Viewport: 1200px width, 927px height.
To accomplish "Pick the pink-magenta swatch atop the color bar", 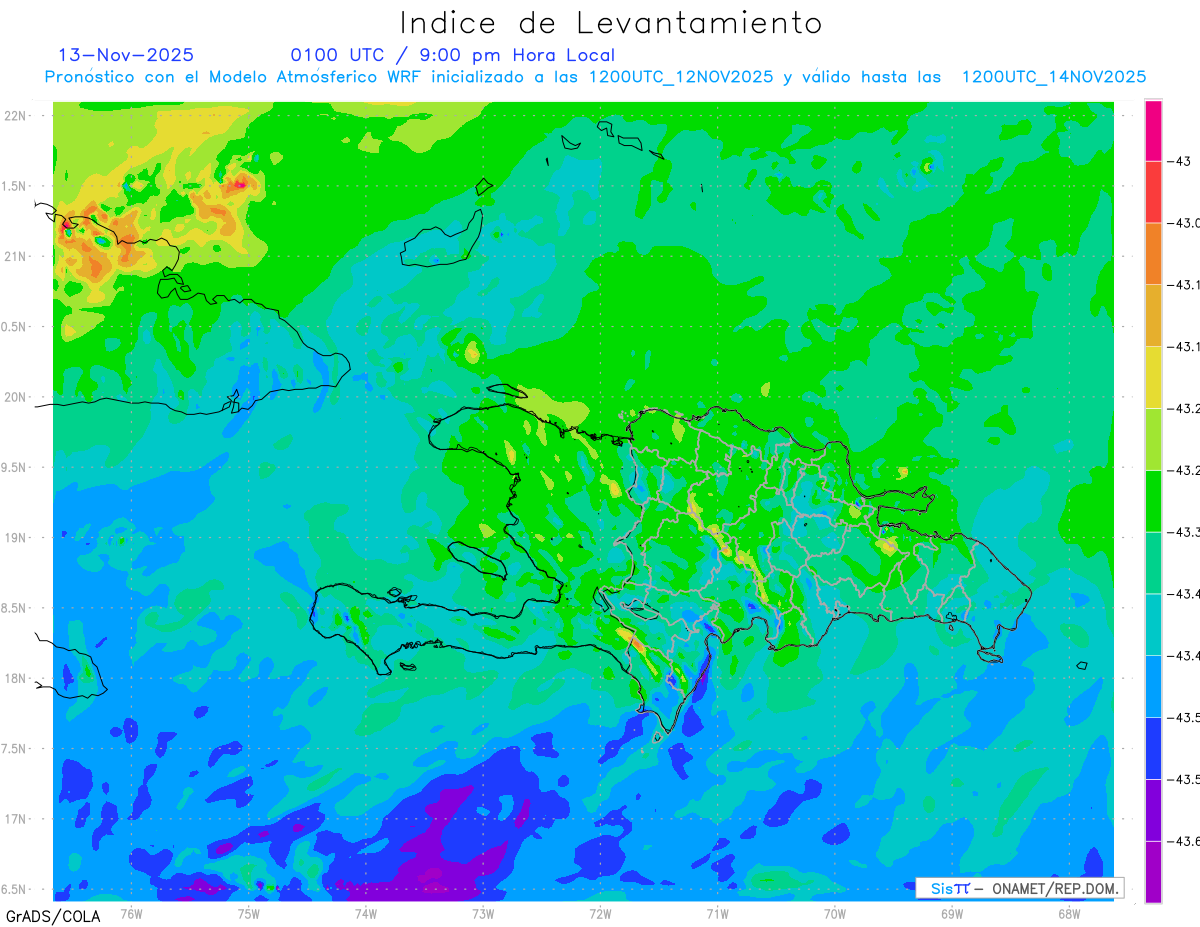I will pos(1153,130).
